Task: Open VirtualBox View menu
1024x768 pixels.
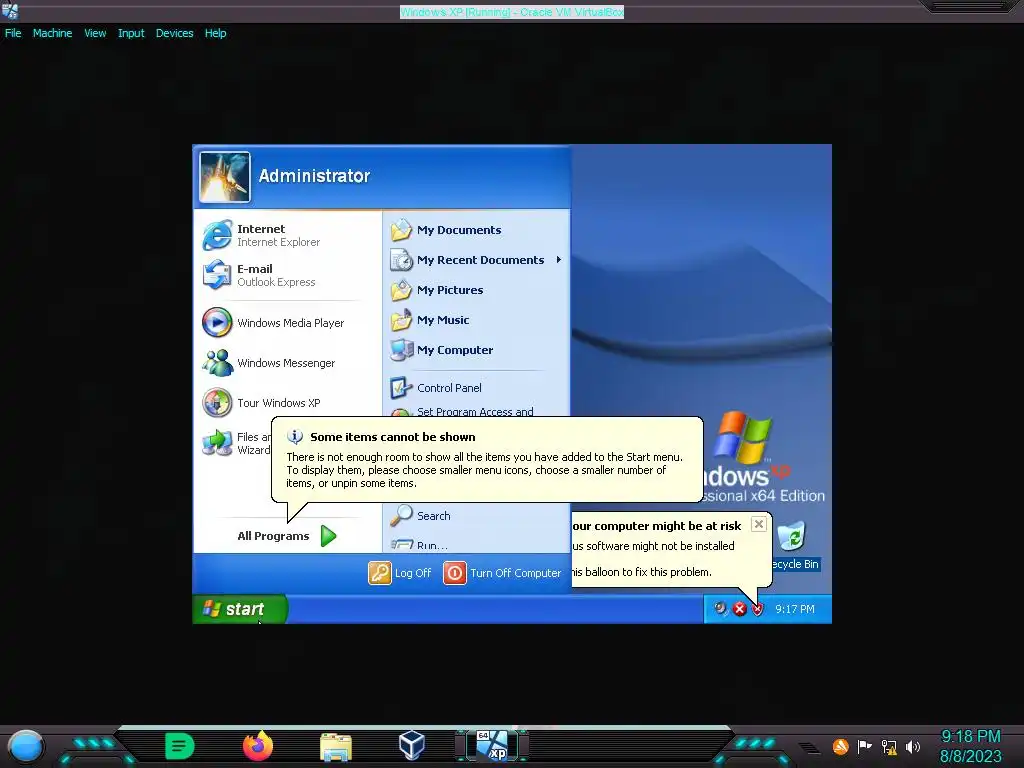Action: (95, 33)
